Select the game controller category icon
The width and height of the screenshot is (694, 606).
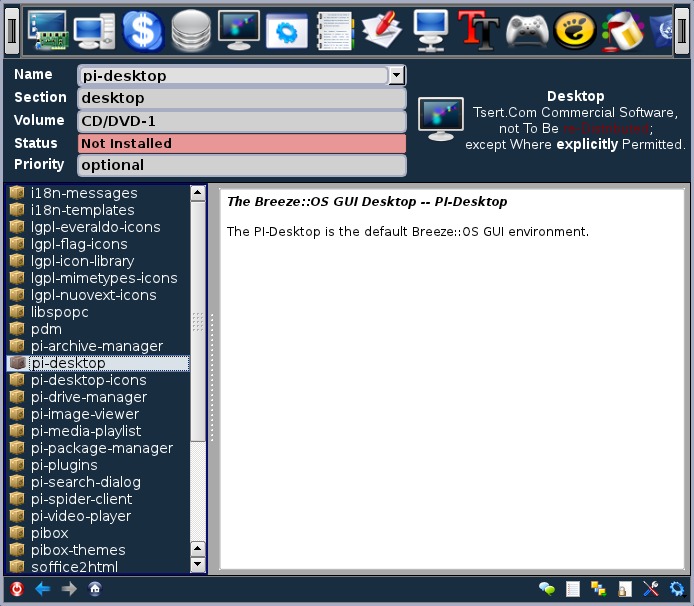[x=526, y=30]
